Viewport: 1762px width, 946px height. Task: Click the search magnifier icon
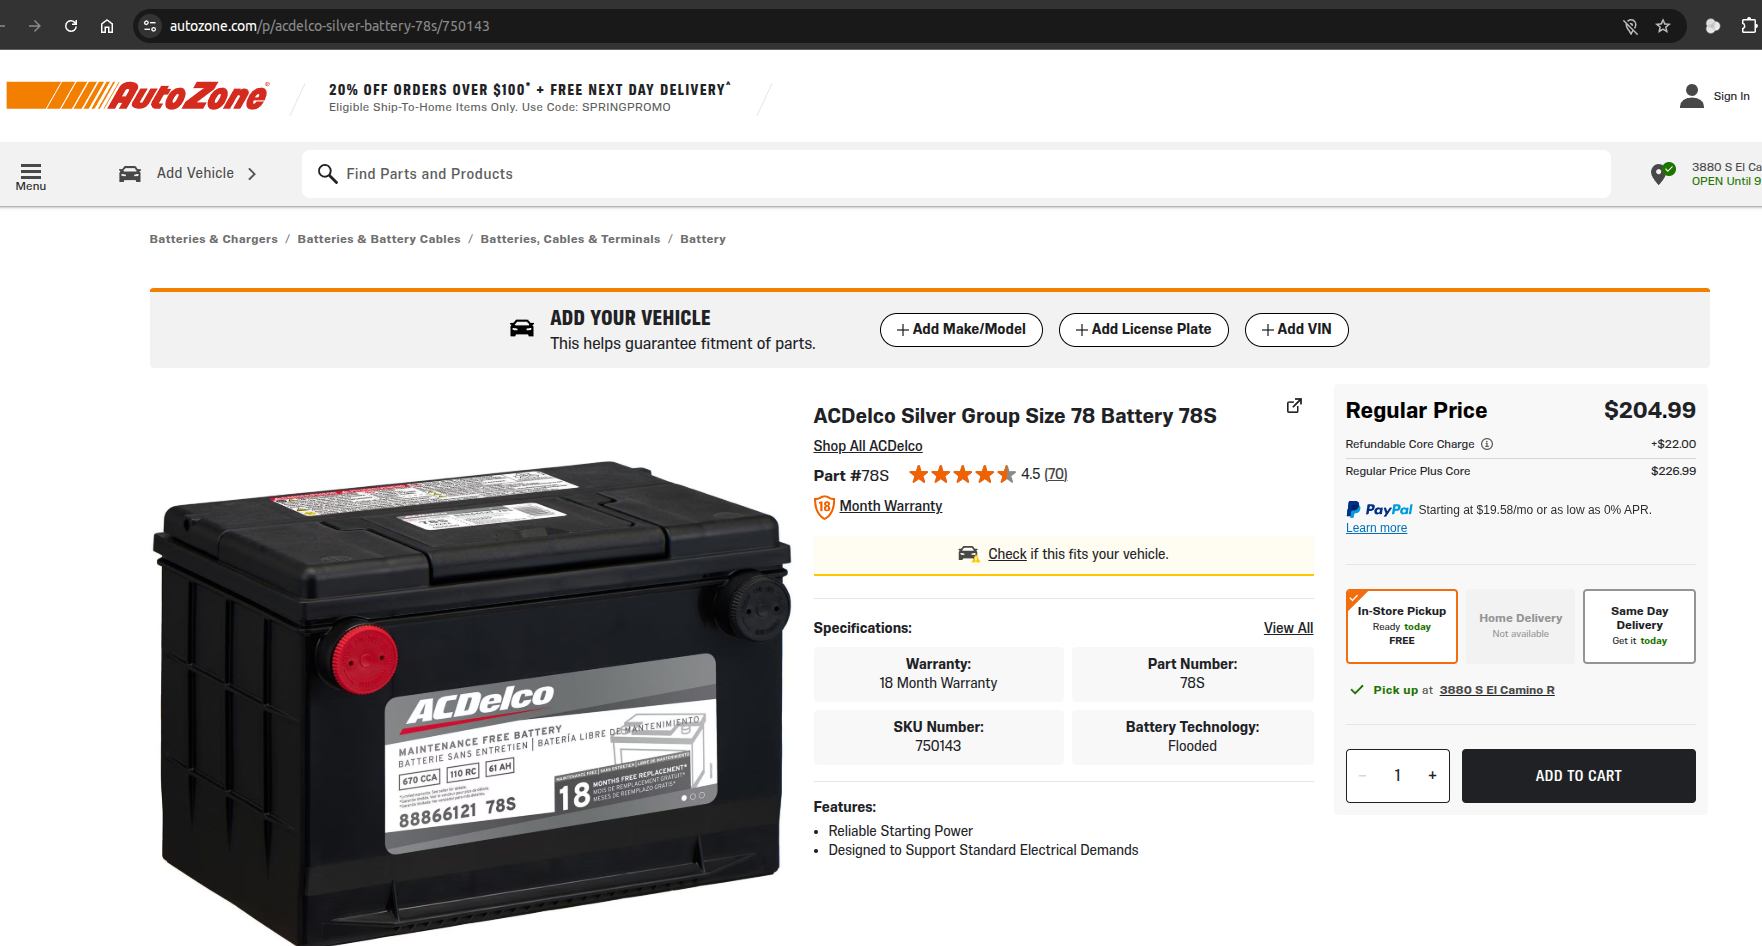pyautogui.click(x=327, y=174)
